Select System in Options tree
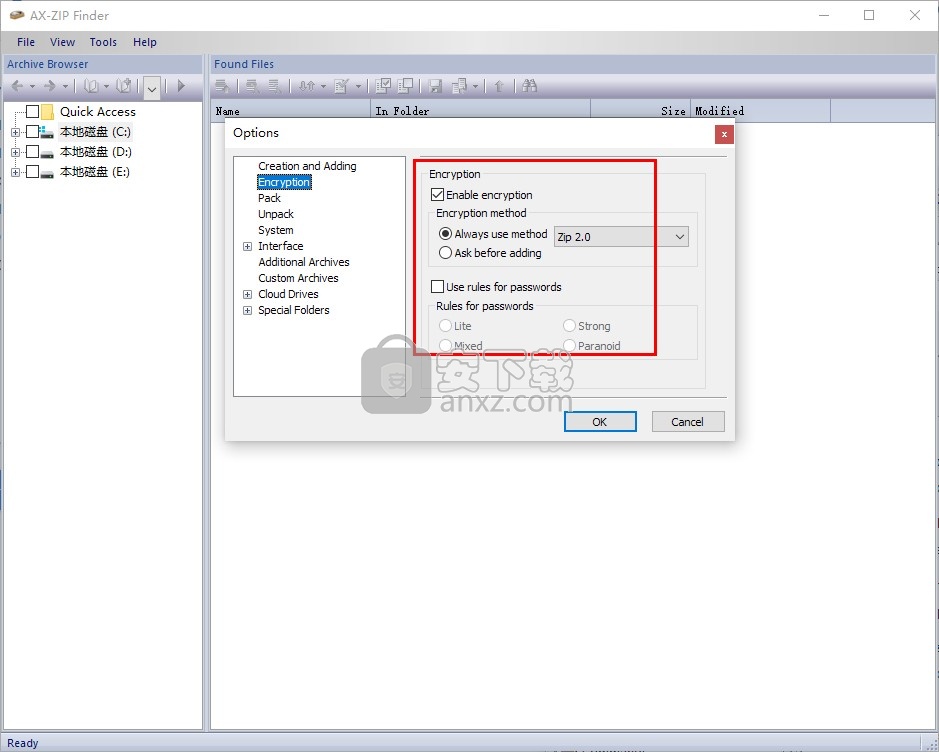Screen dimensions: 939x752 276,230
